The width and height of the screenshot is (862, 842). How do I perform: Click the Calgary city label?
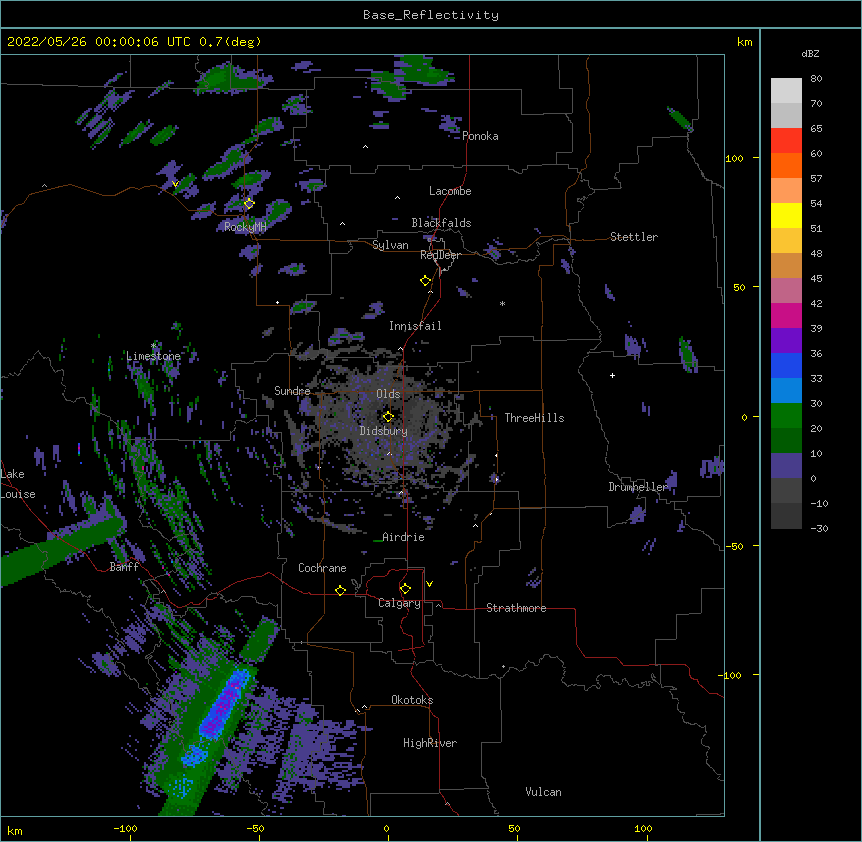399,603
